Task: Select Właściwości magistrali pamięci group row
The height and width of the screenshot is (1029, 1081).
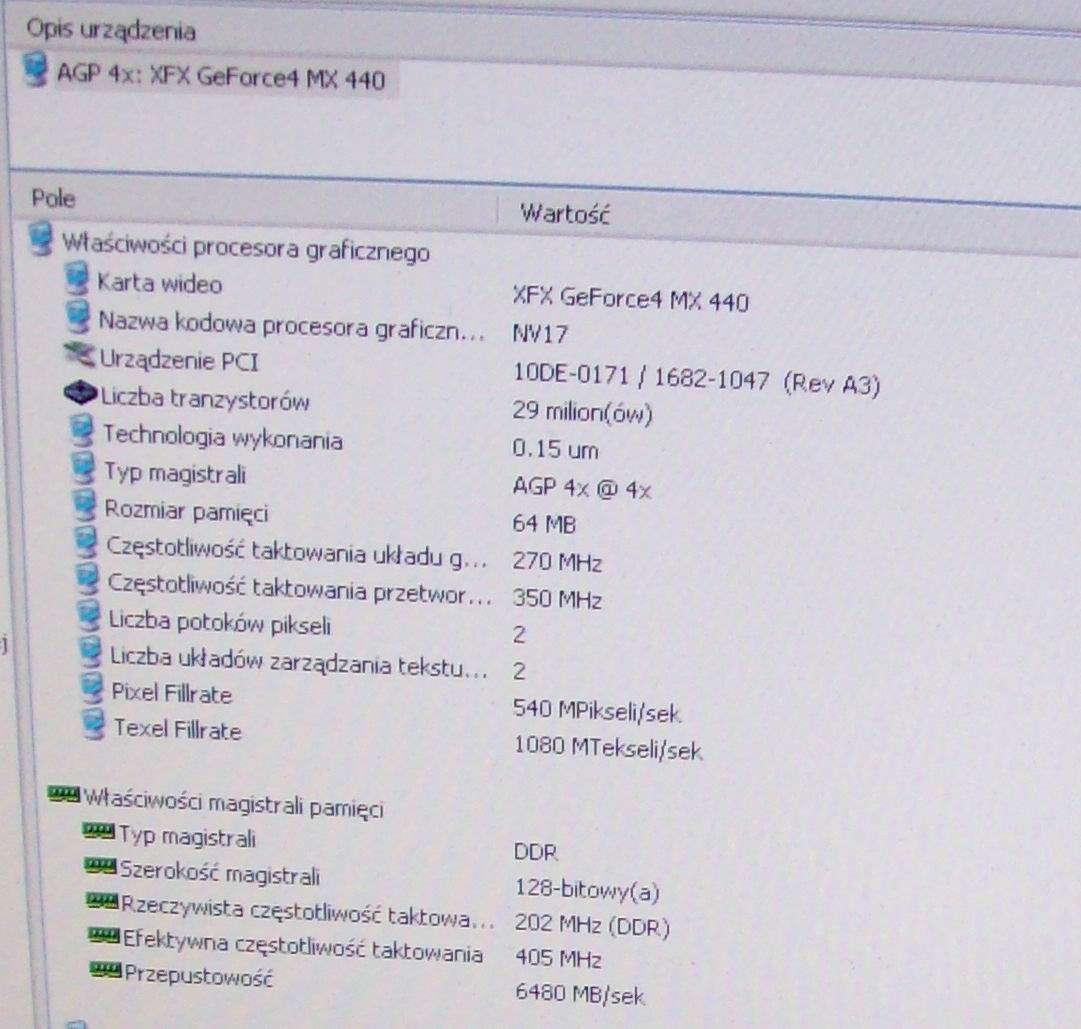Action: (x=234, y=803)
